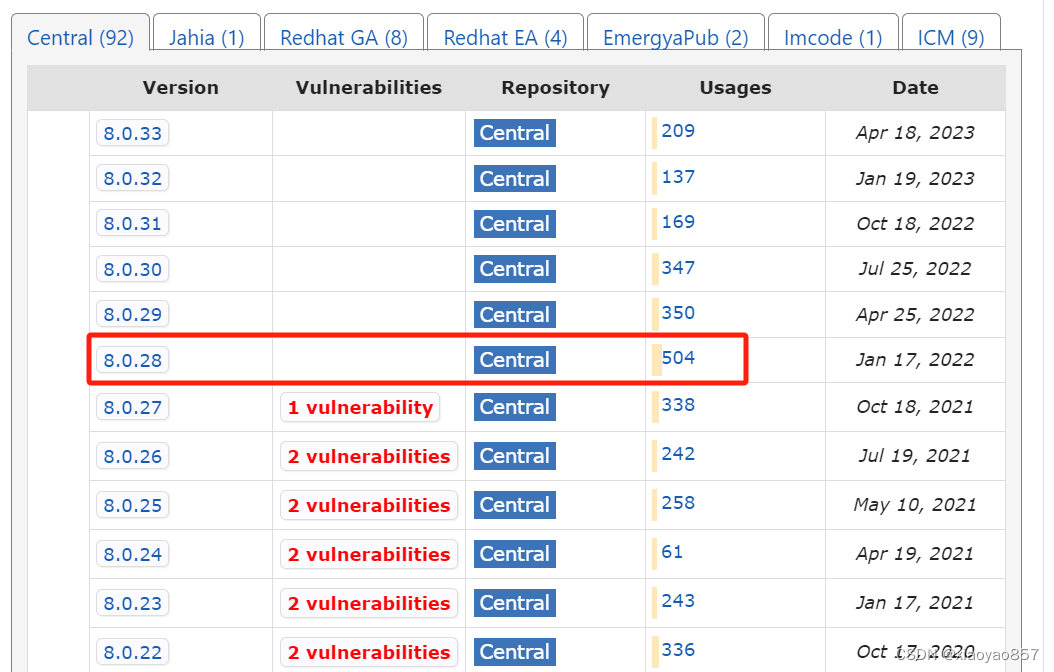
Task: Click the Central repository badge for 8.0.29
Action: [515, 314]
